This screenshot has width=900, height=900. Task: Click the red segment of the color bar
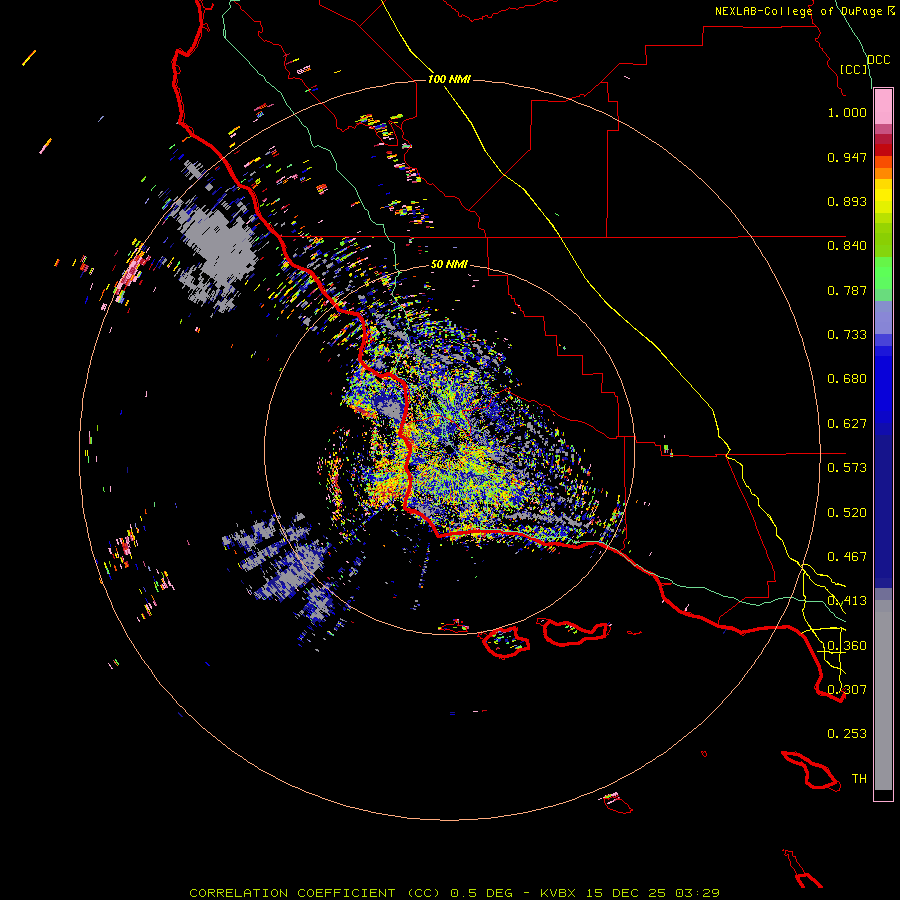[883, 150]
